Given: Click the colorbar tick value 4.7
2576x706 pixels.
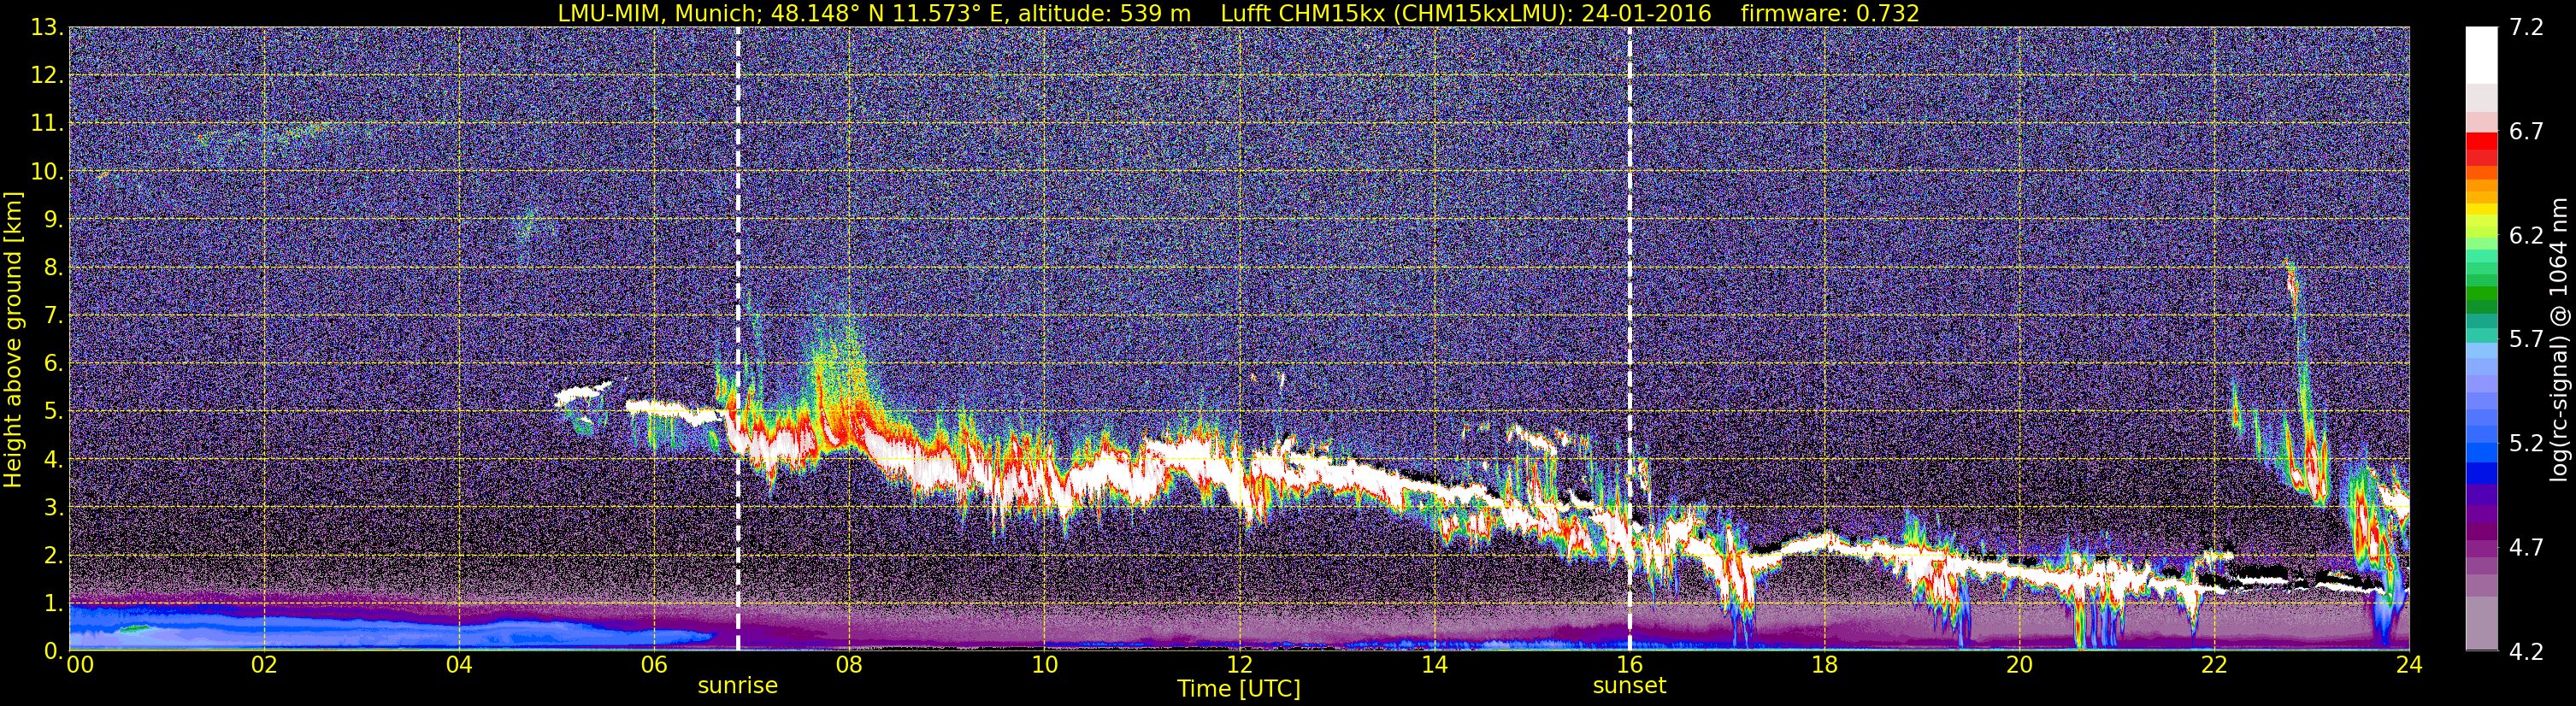Looking at the screenshot, I should click(x=2526, y=548).
